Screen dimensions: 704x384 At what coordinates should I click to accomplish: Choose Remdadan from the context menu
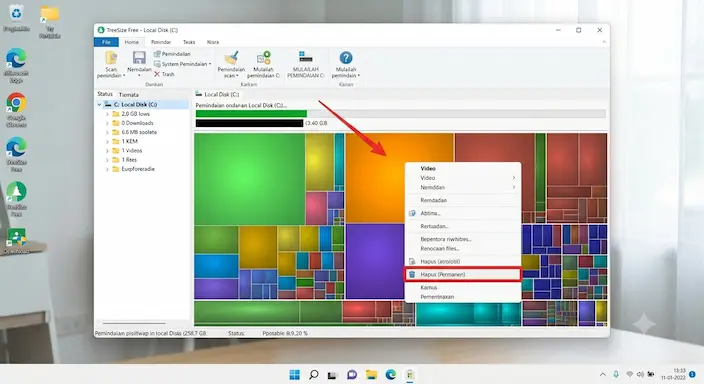click(x=462, y=200)
